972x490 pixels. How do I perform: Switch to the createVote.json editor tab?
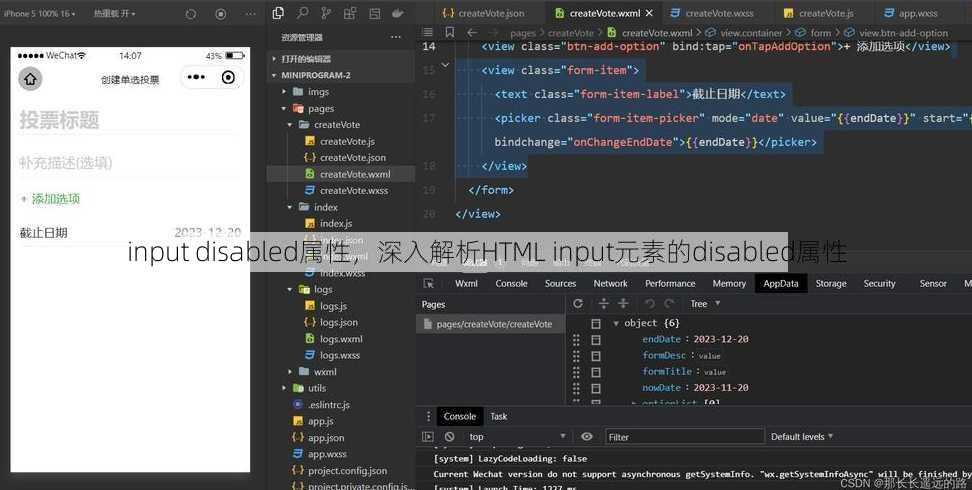(x=484, y=13)
